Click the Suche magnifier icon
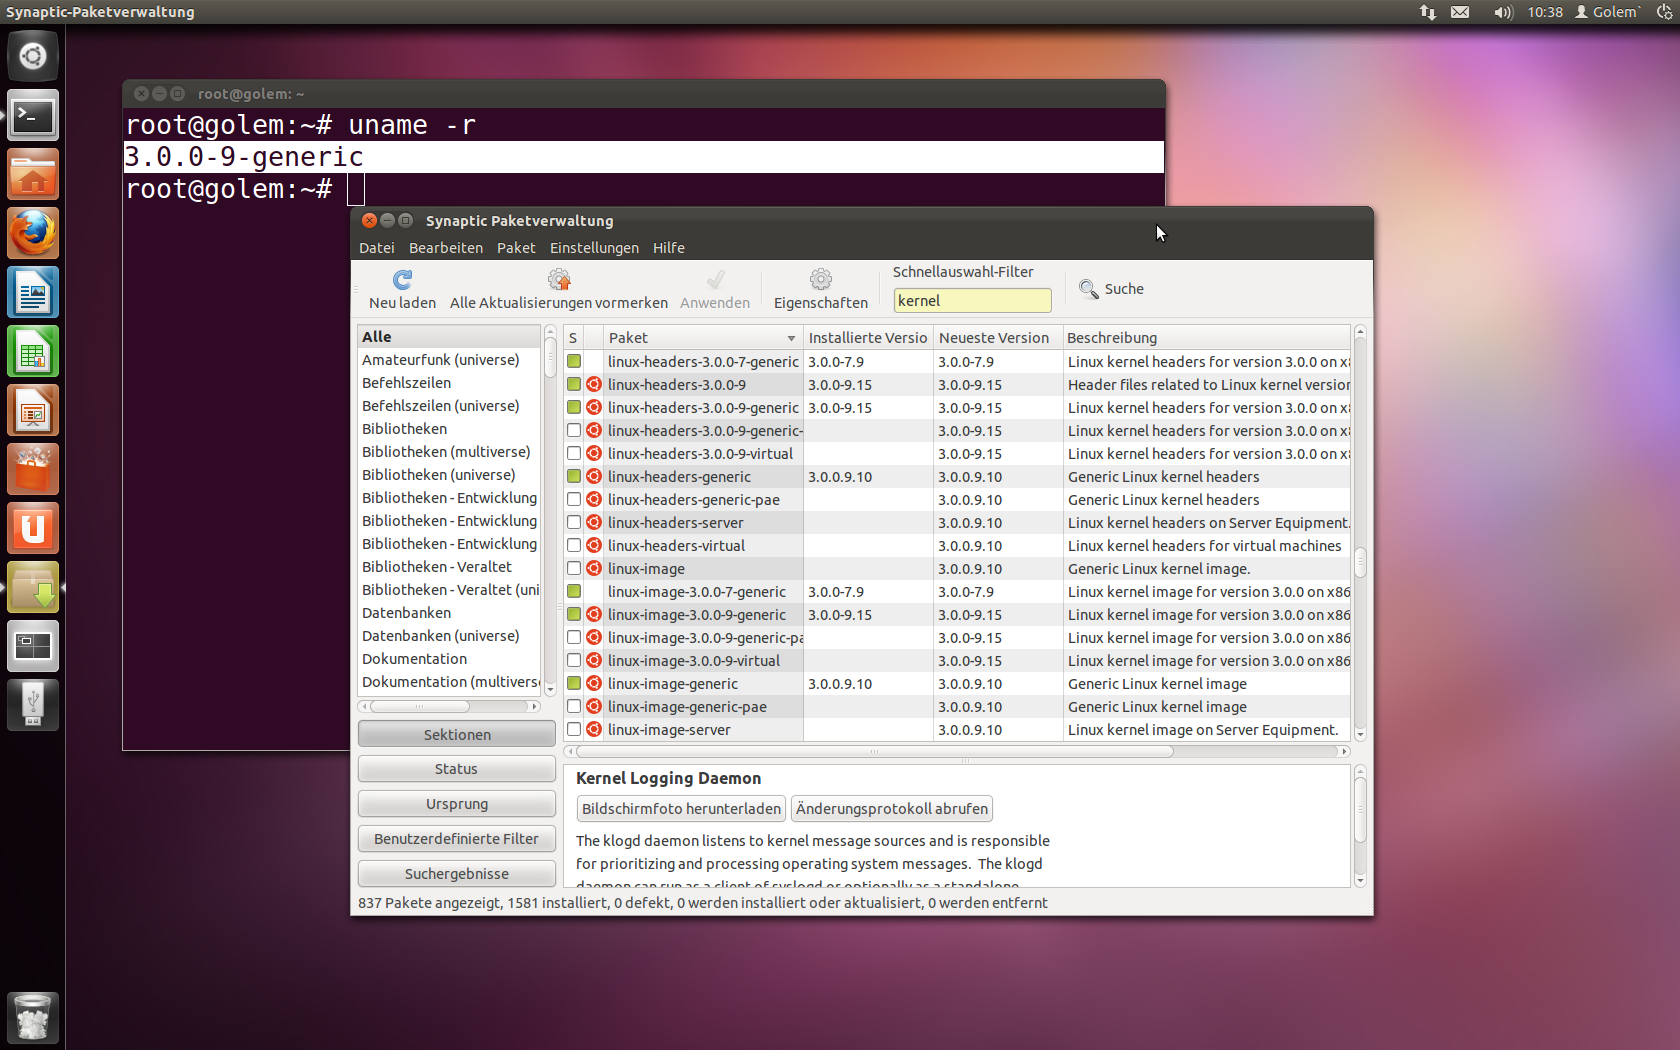This screenshot has width=1680, height=1050. click(x=1089, y=289)
